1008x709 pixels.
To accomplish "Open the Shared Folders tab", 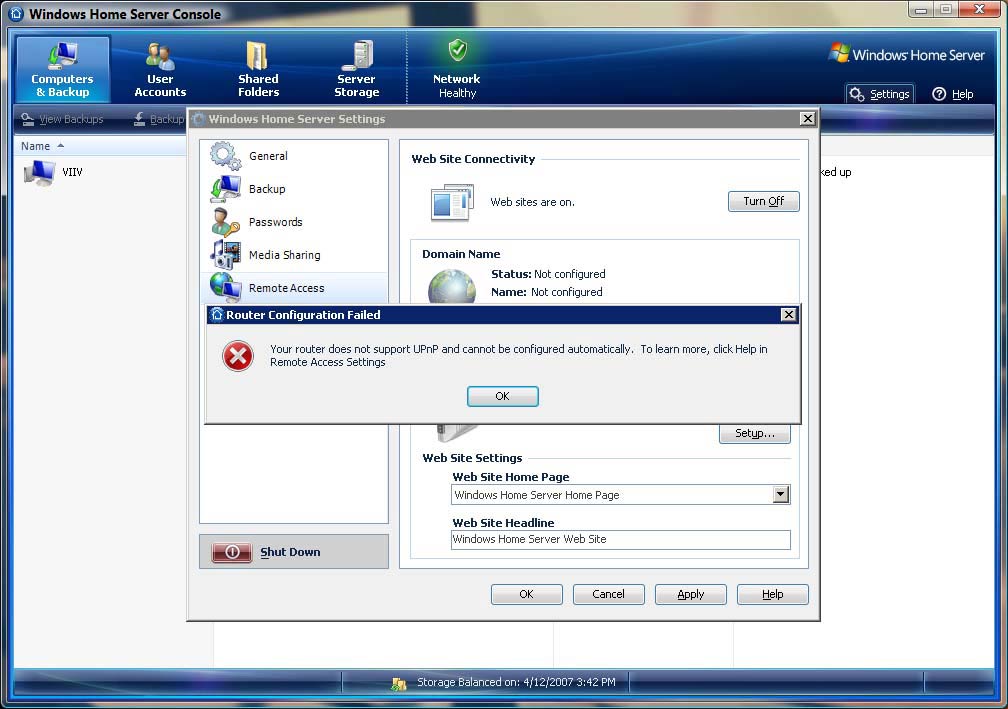I will [258, 70].
